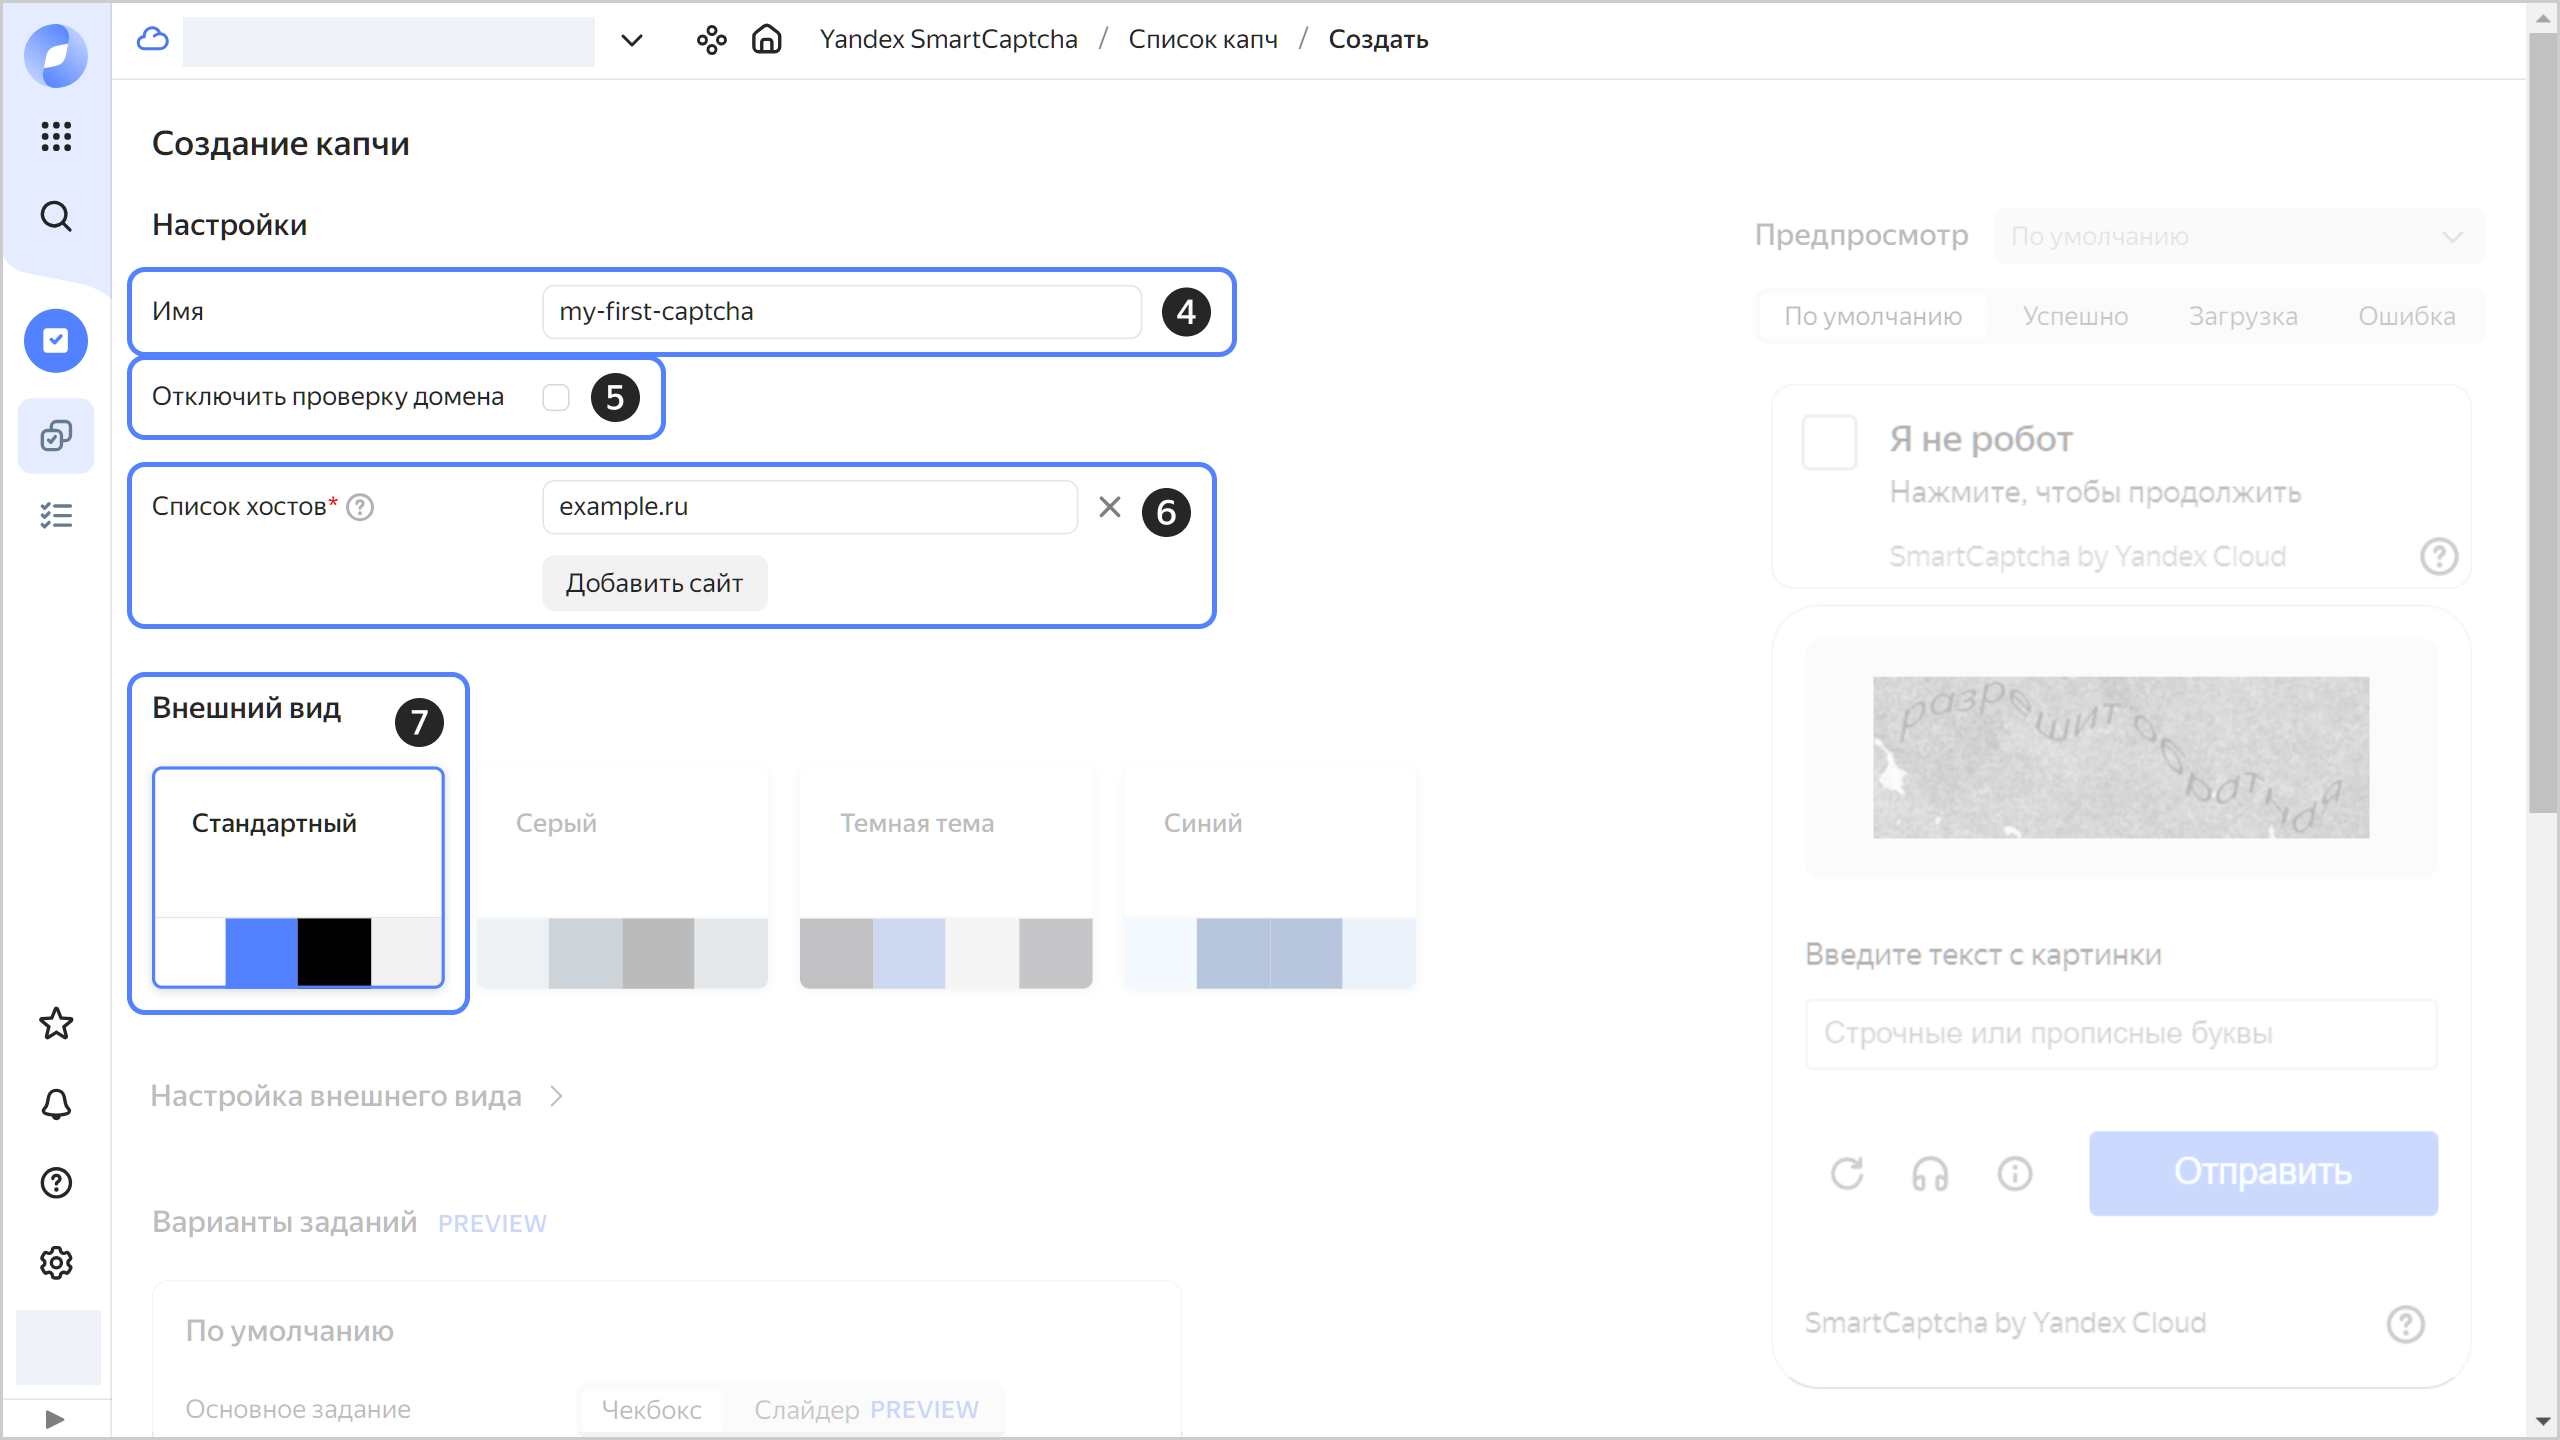Open the Предпросмотр По умолчанию dropdown
This screenshot has width=2560, height=1440.
(x=2238, y=237)
